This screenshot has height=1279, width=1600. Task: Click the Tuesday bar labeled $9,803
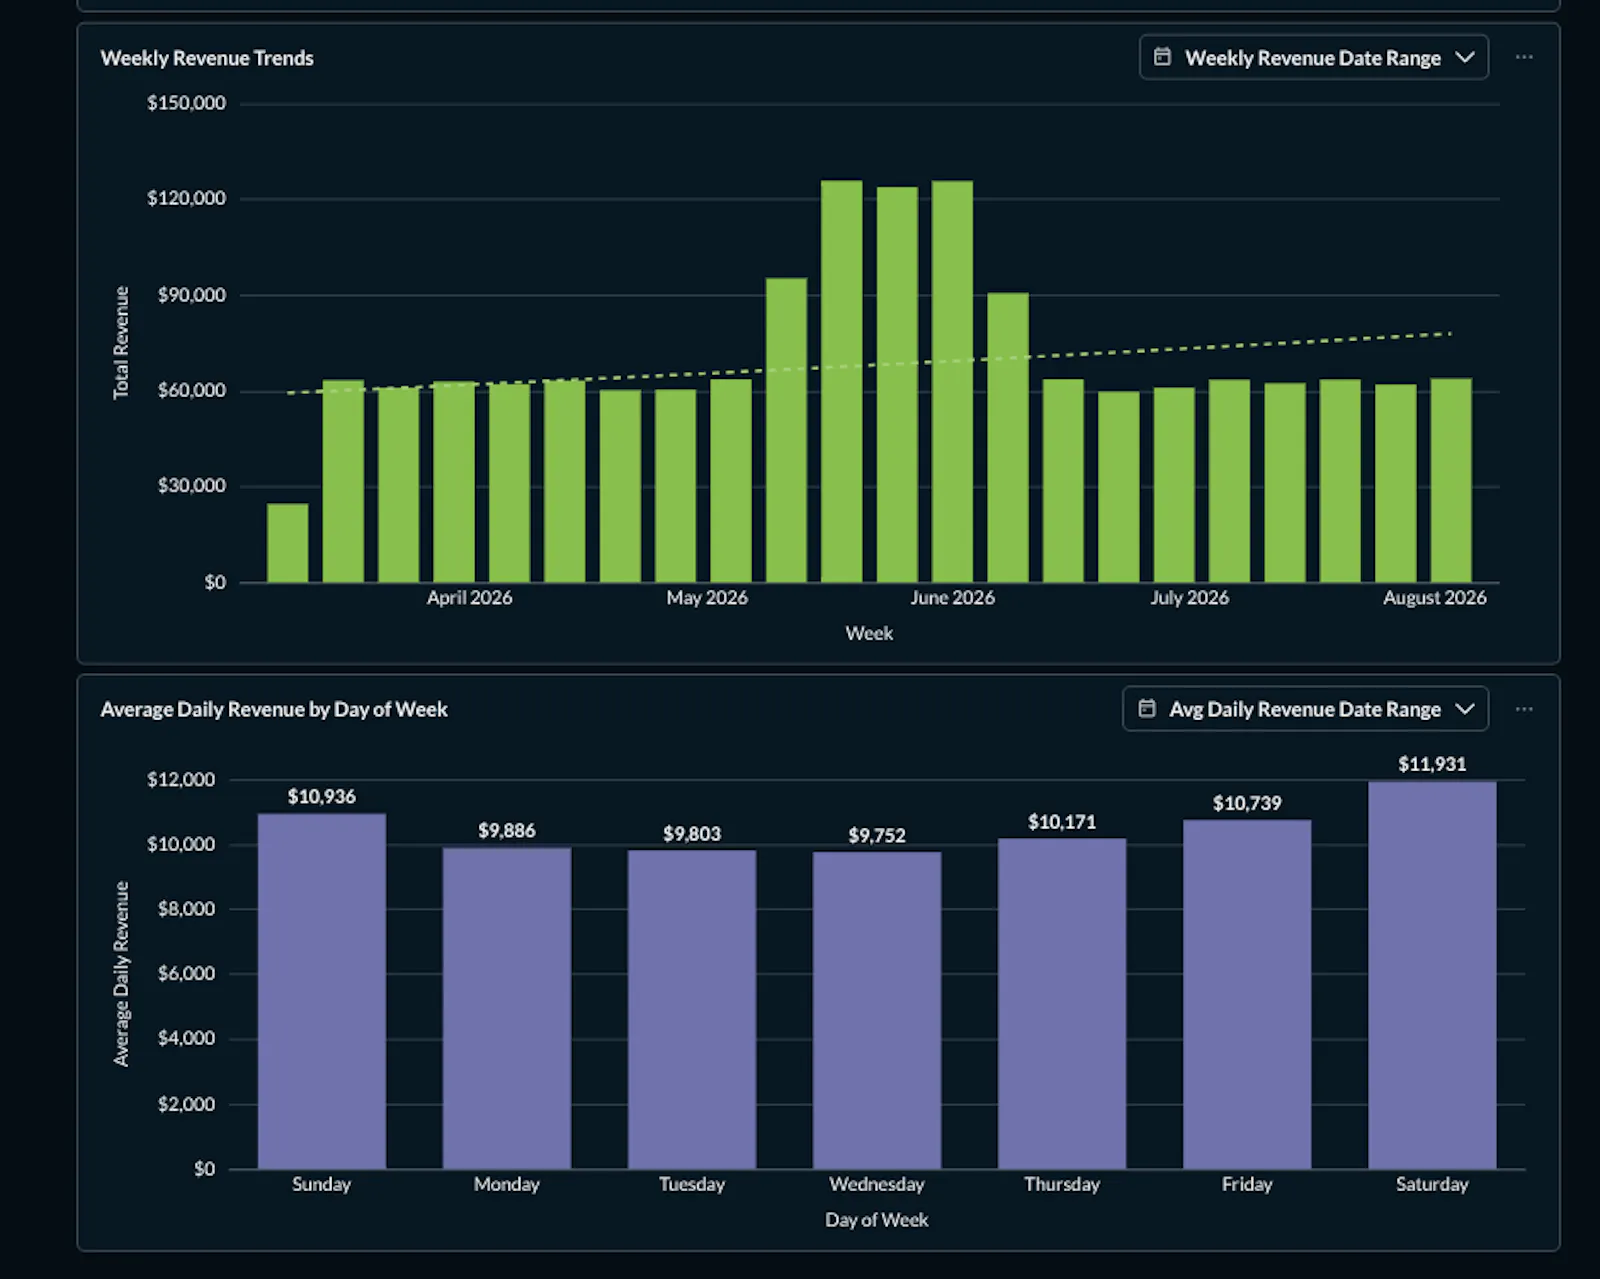pos(691,1009)
